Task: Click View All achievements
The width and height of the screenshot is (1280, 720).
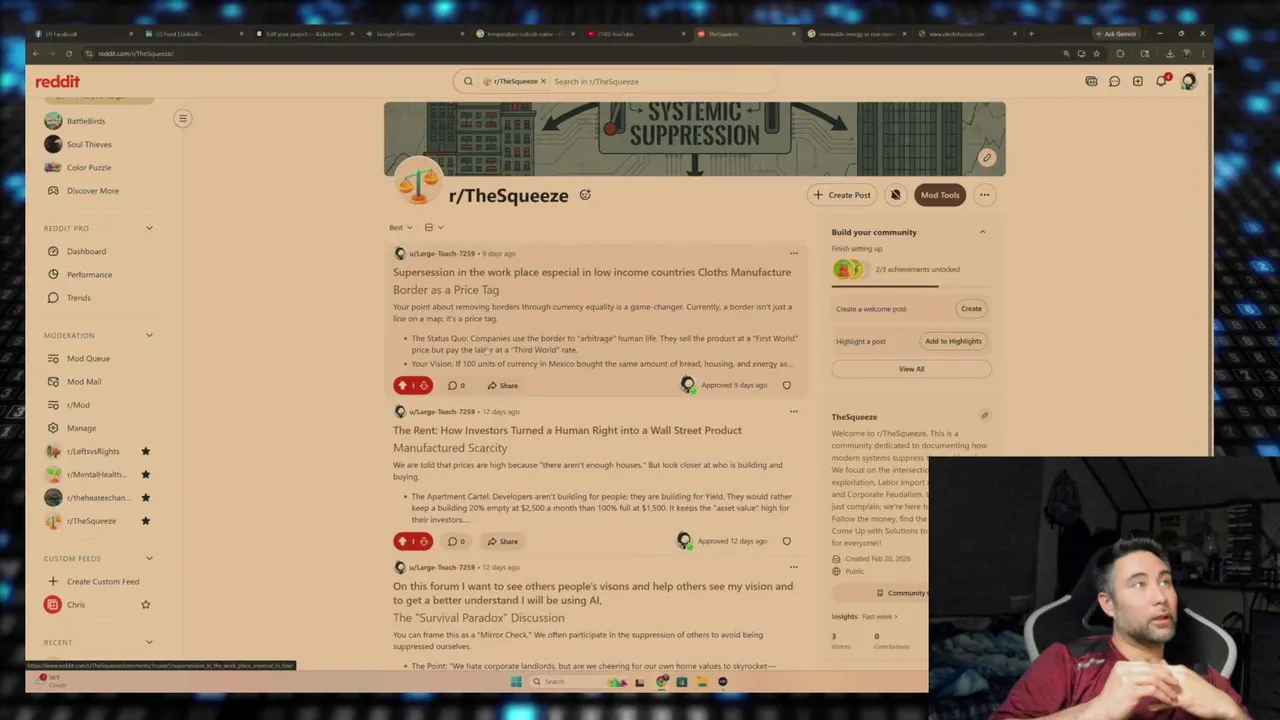Action: pyautogui.click(x=911, y=369)
